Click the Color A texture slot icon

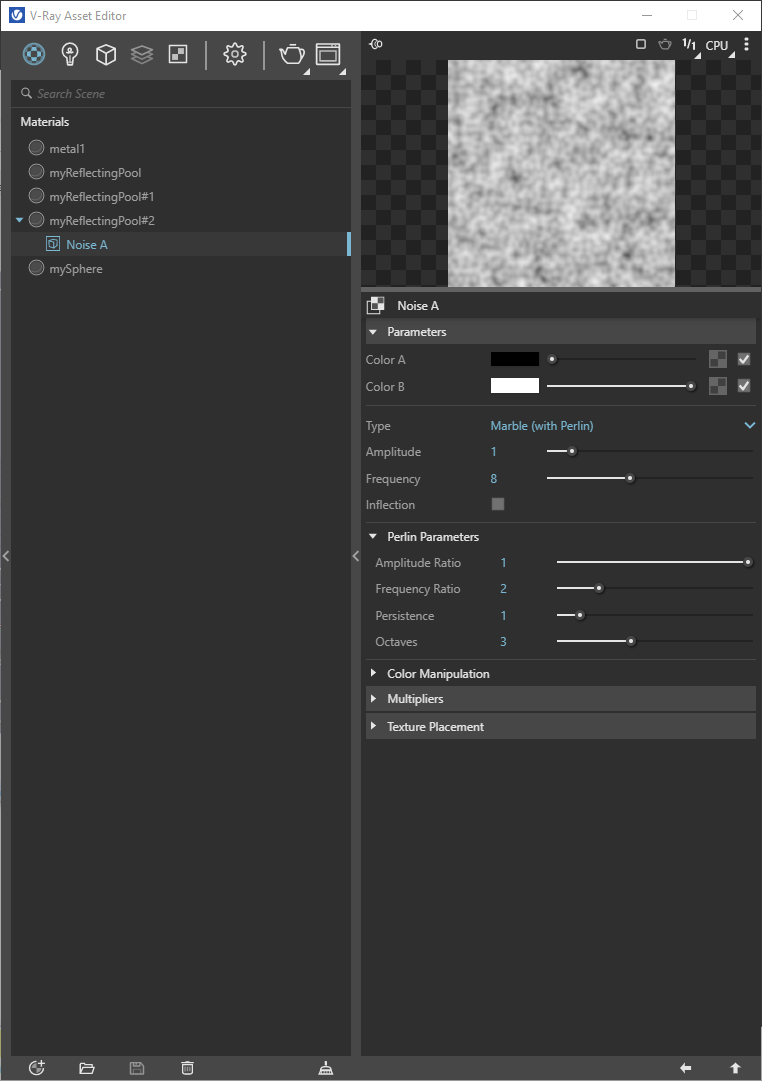click(x=718, y=359)
